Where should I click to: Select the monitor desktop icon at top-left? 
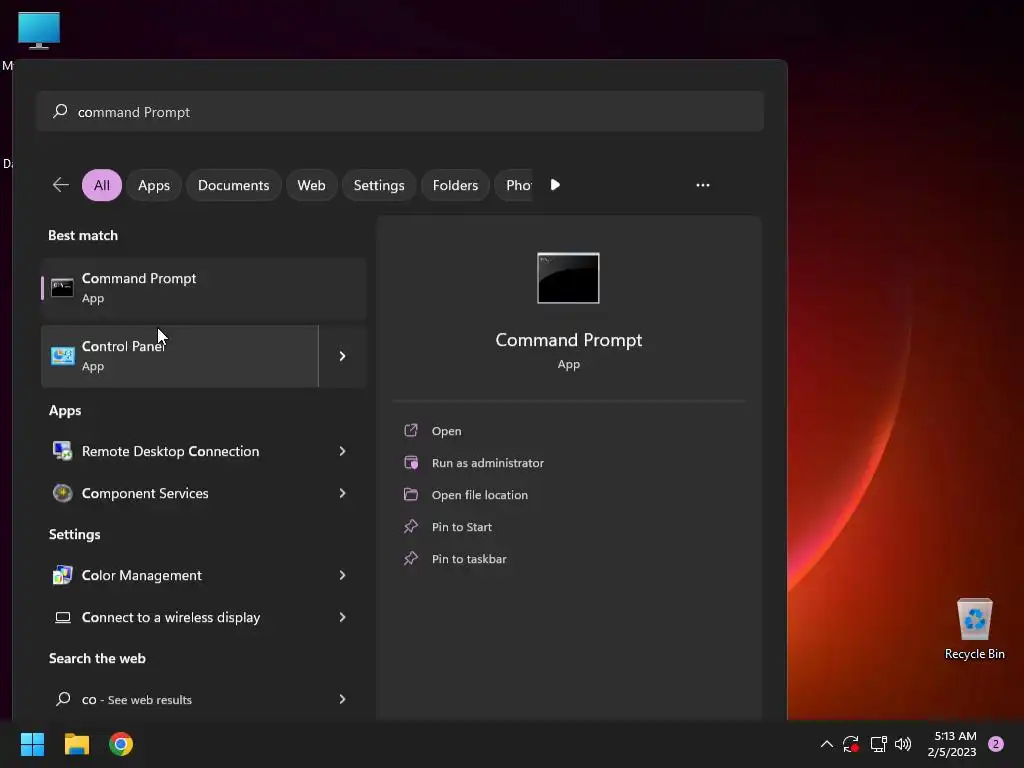click(x=39, y=30)
